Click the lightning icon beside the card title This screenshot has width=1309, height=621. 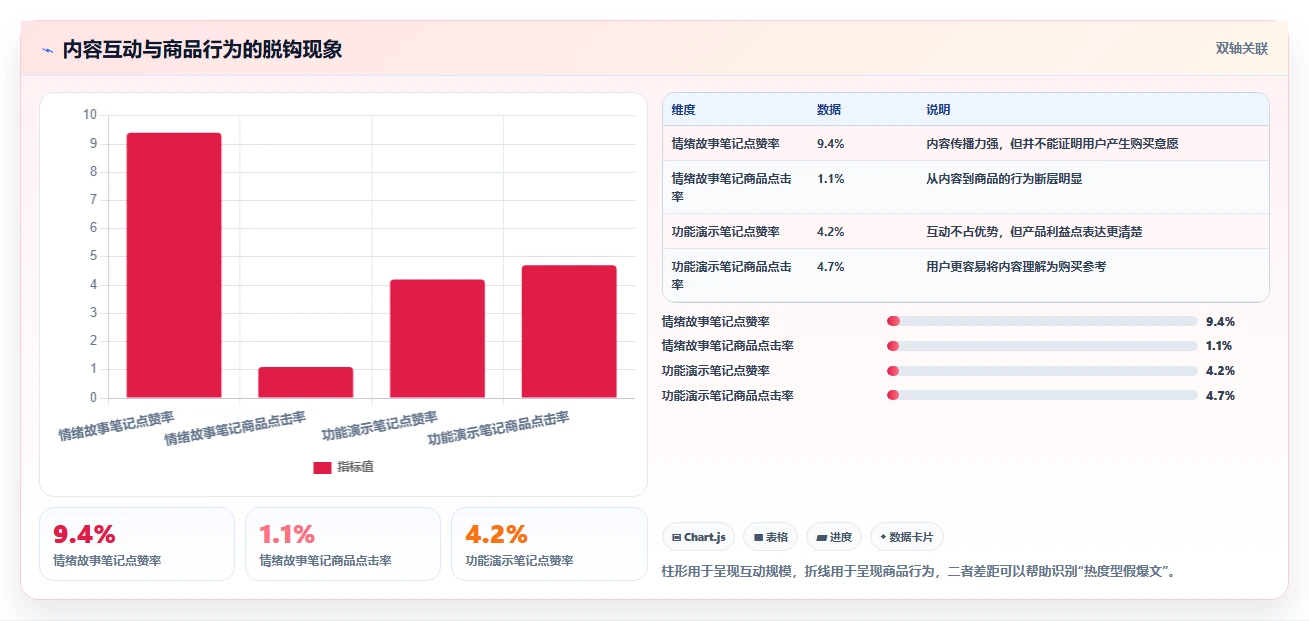[x=47, y=50]
